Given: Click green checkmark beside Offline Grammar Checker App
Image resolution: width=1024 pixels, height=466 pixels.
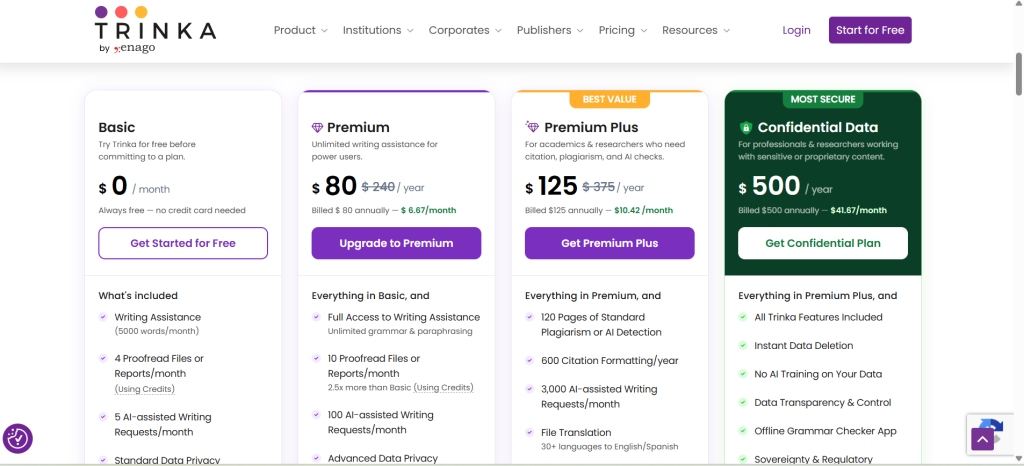Looking at the screenshot, I should 743,431.
